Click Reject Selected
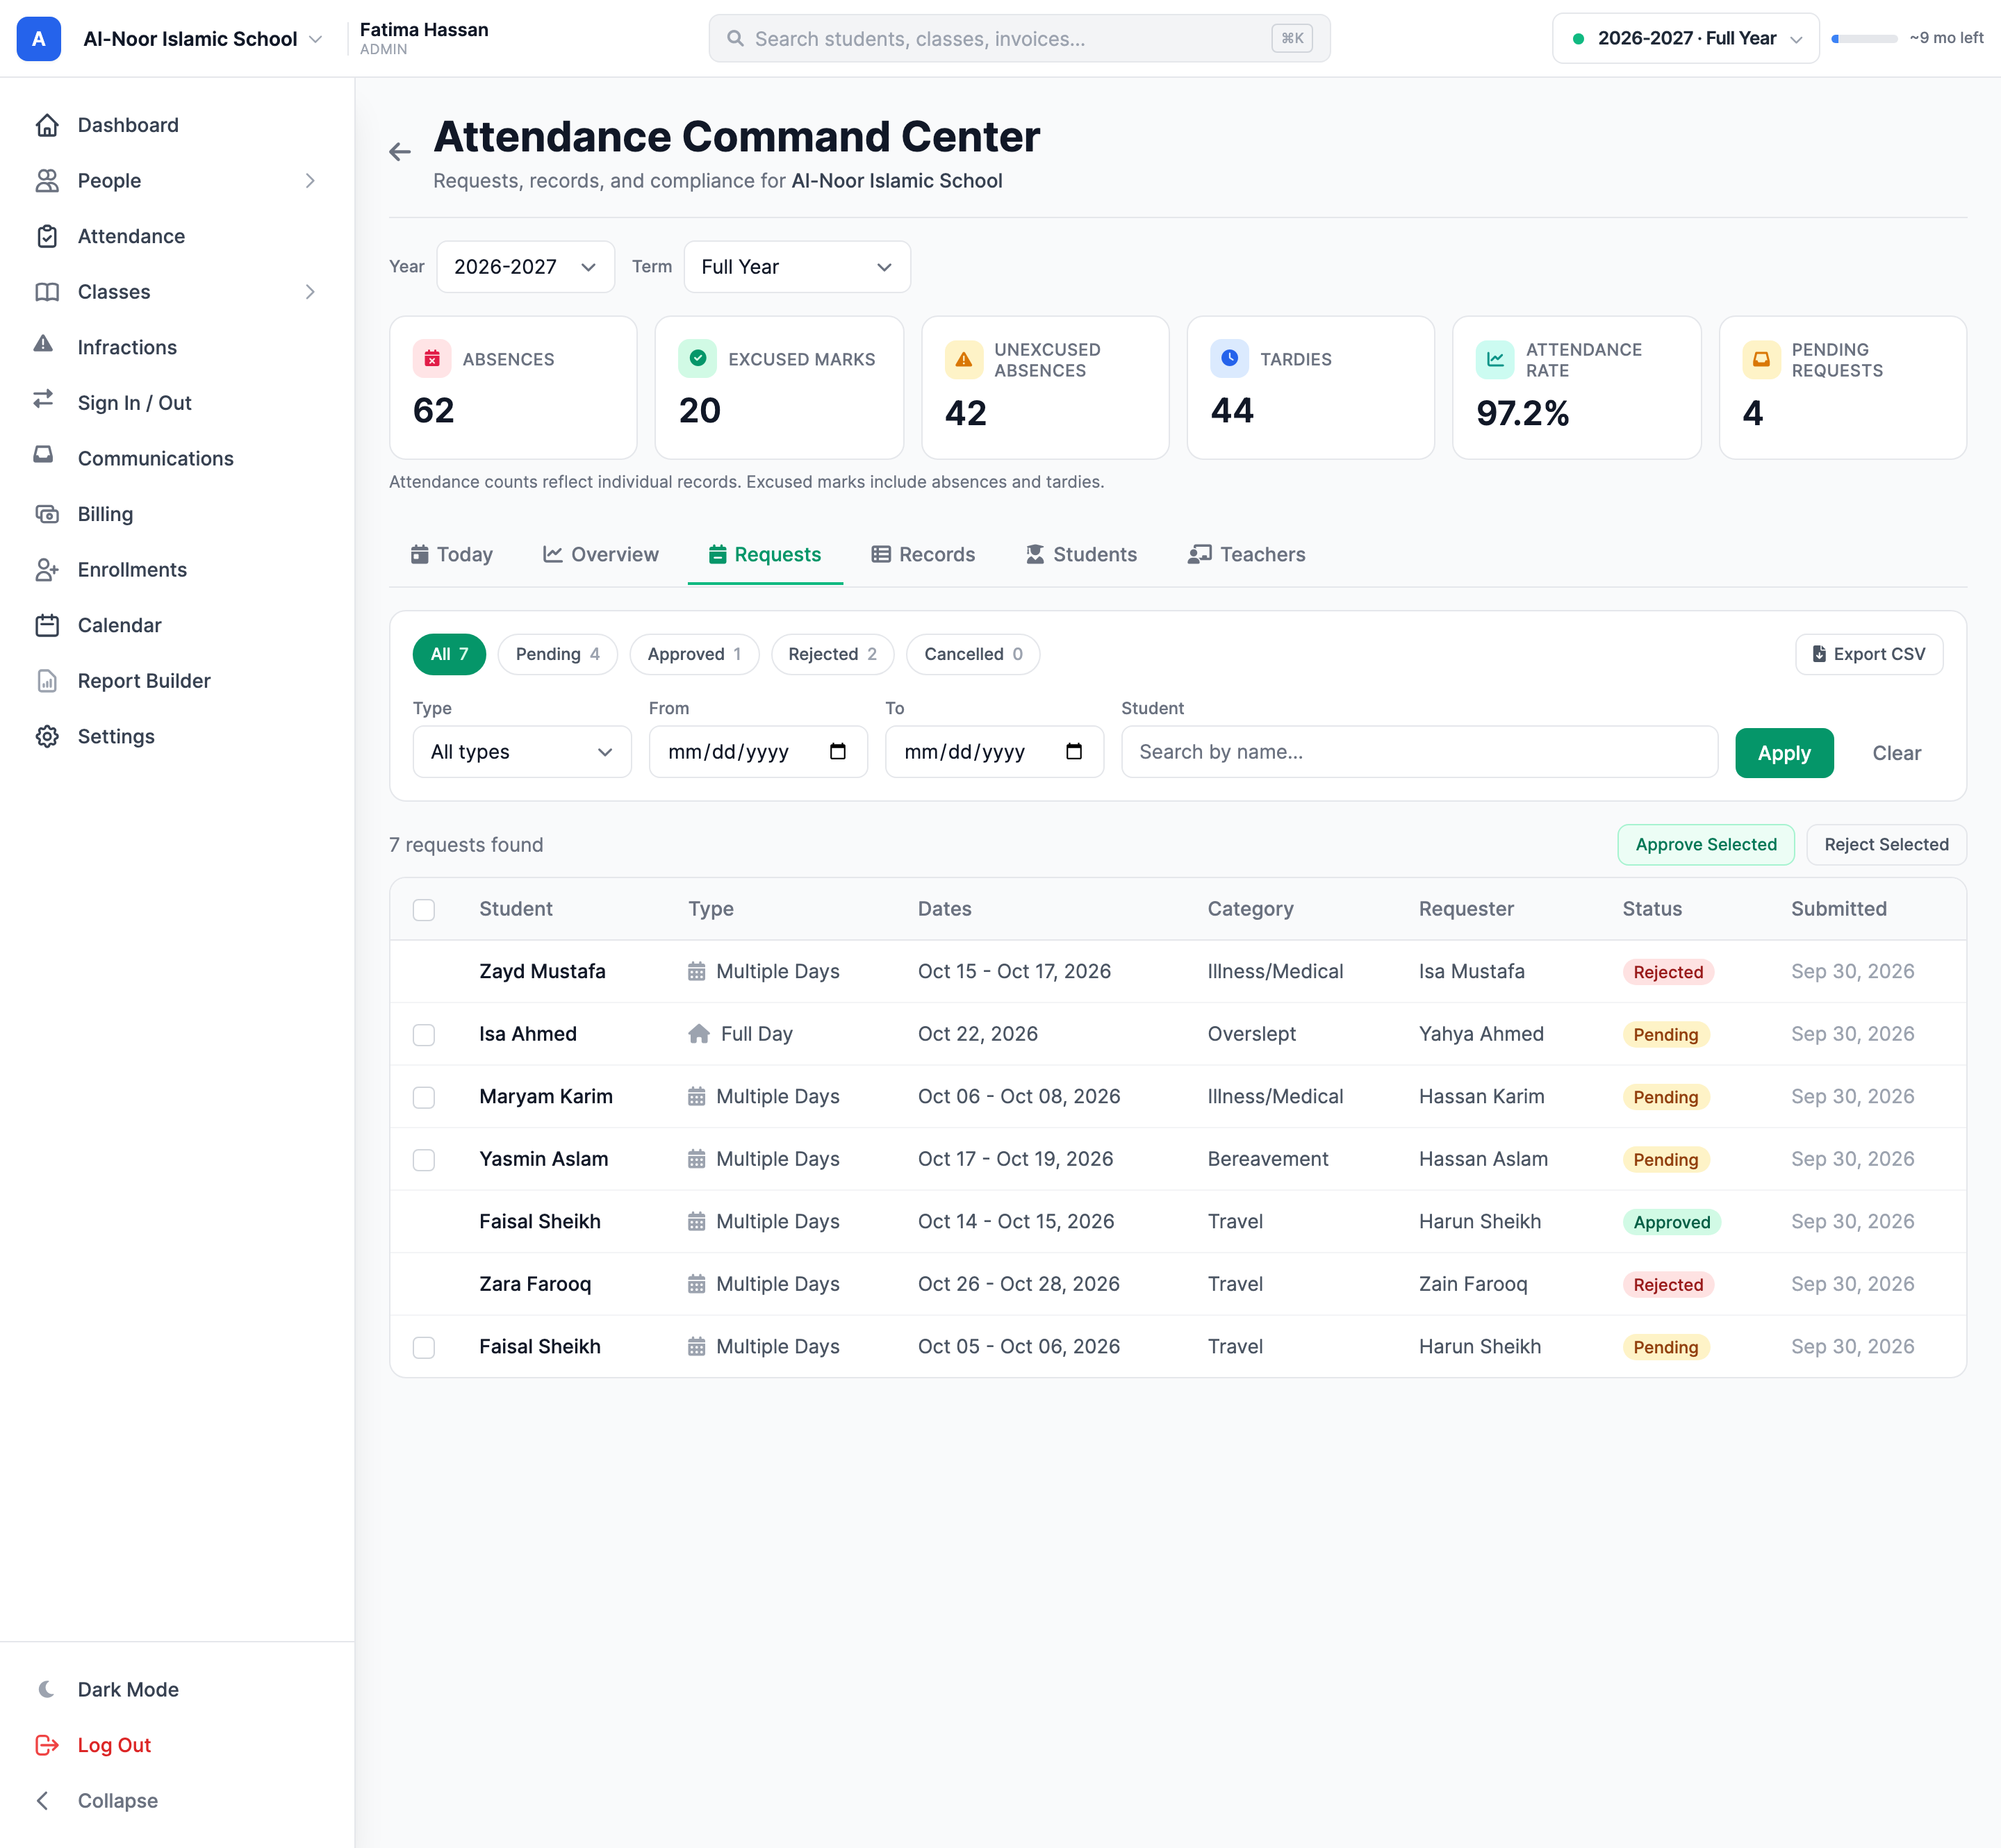Screen dimensions: 2001x1848 pyautogui.click(x=1886, y=845)
